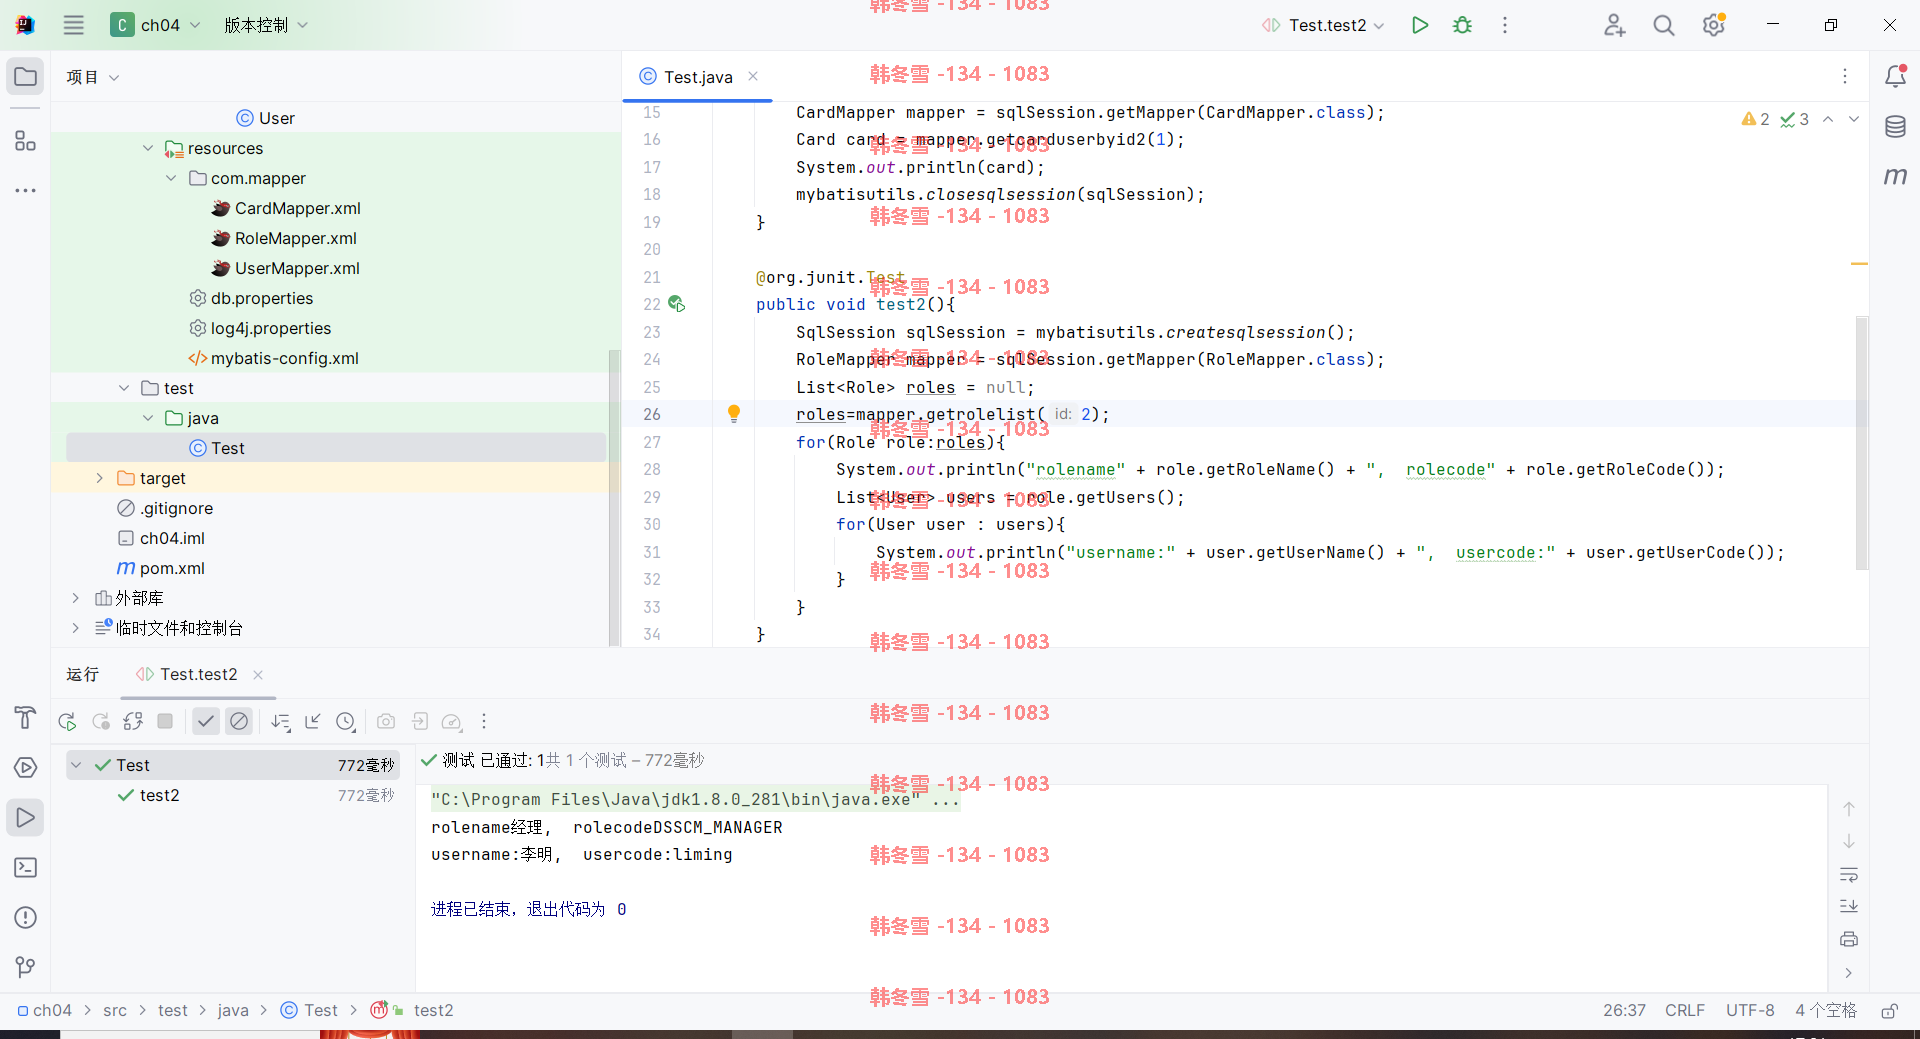This screenshot has height=1039, width=1920.
Task: Open the ch04 project dropdown
Action: (x=156, y=25)
